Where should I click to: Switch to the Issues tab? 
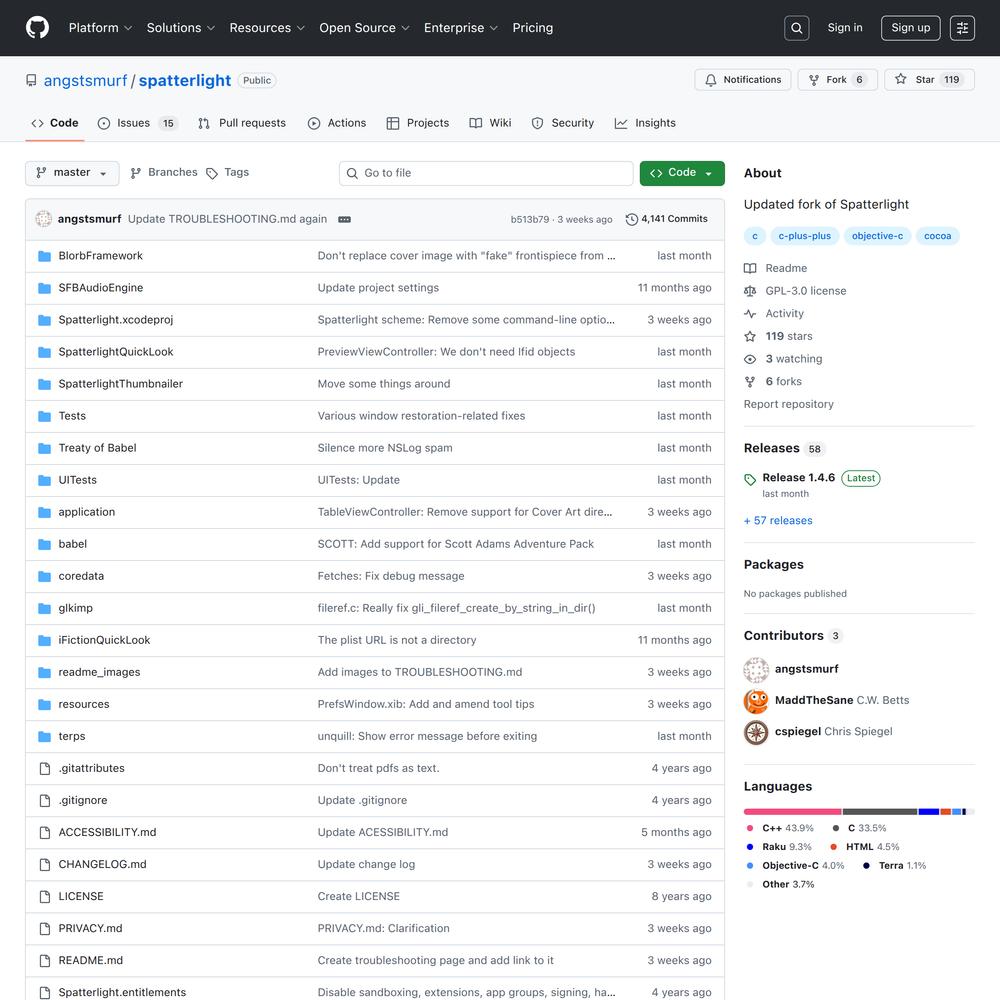(136, 123)
